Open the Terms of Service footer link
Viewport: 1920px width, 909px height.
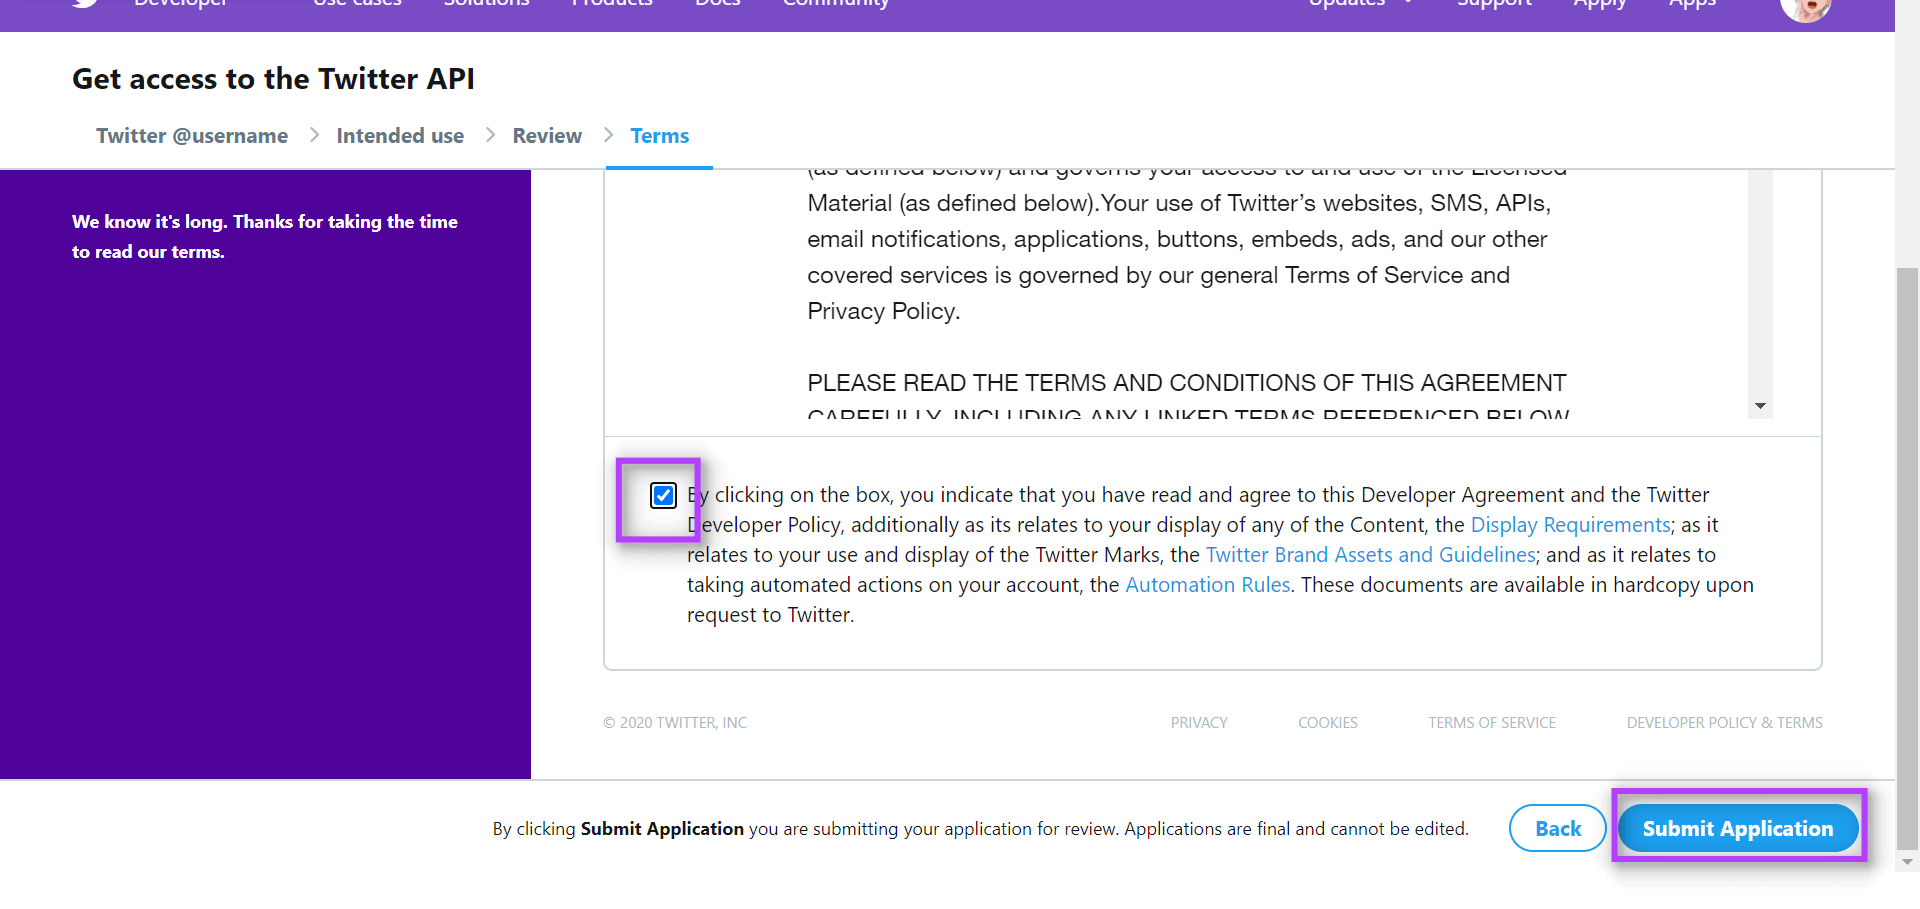[1492, 723]
